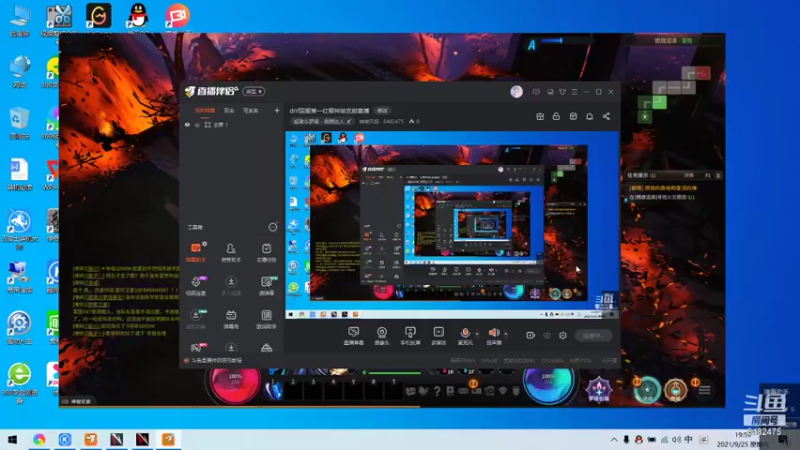800x450 pixels.
Task: Switch to the third scene tab
Action: pos(250,110)
